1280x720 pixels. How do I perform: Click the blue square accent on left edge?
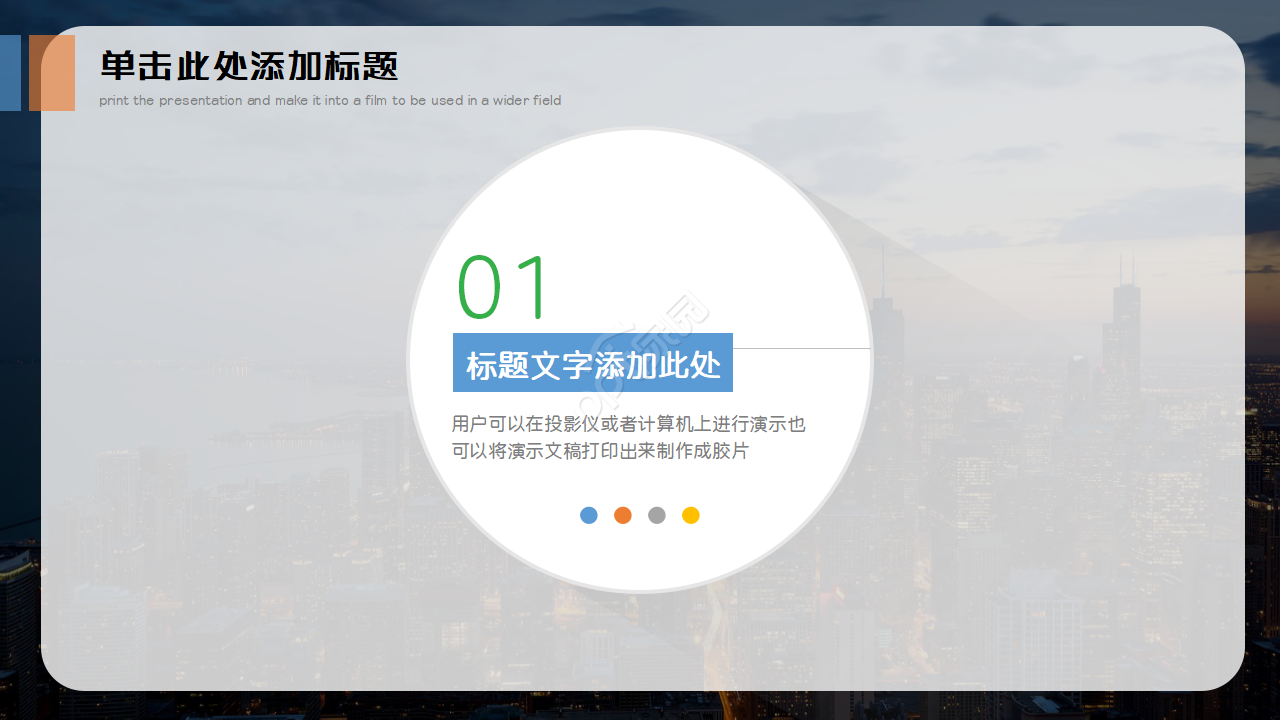tap(10, 73)
